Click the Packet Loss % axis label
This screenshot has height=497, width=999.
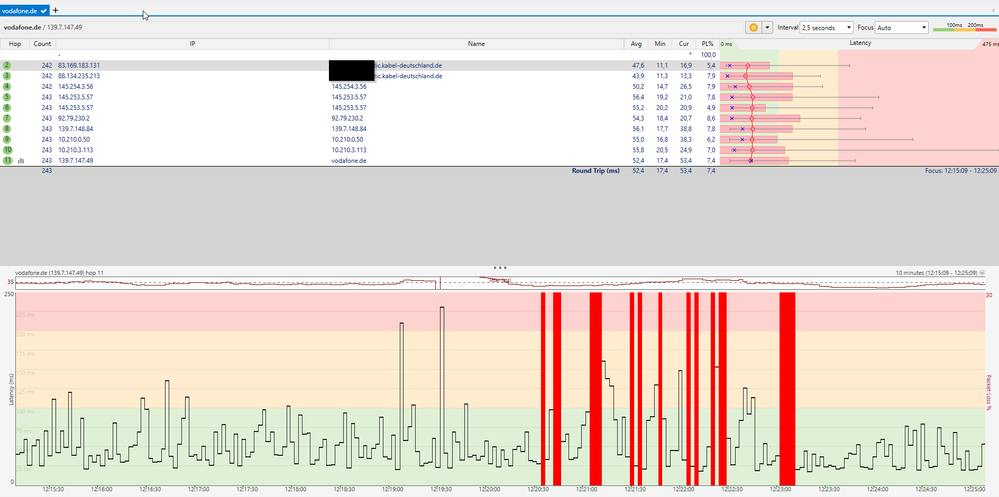(989, 392)
